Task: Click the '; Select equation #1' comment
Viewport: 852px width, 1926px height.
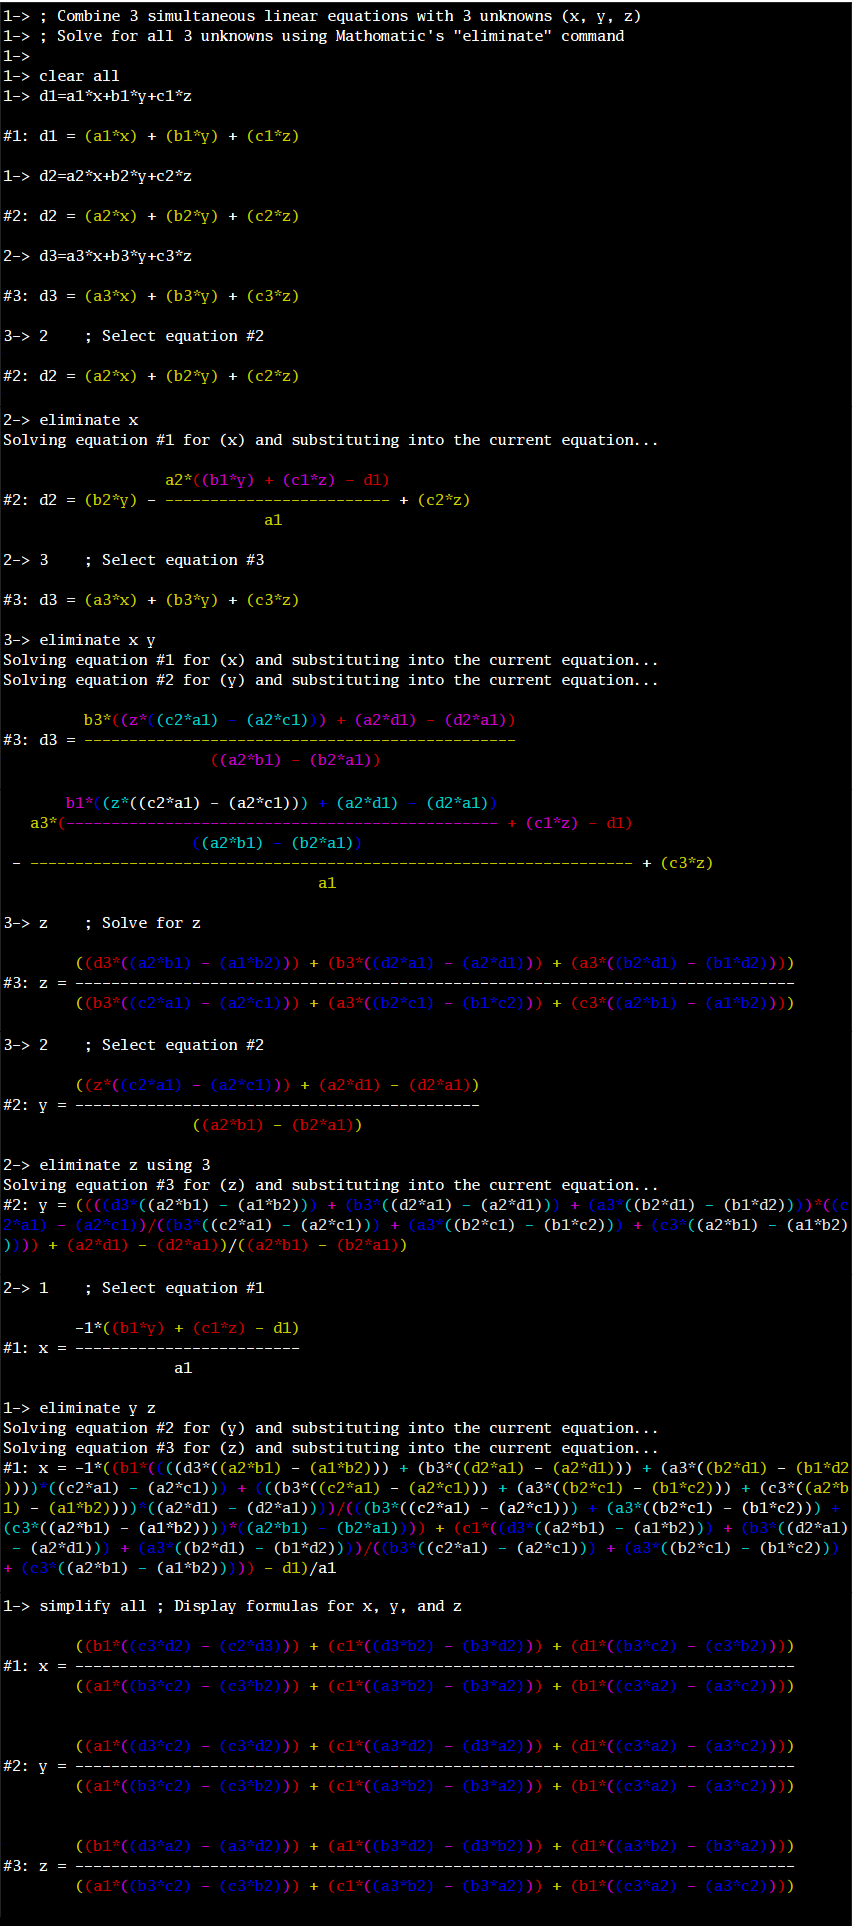Action: pyautogui.click(x=174, y=1288)
